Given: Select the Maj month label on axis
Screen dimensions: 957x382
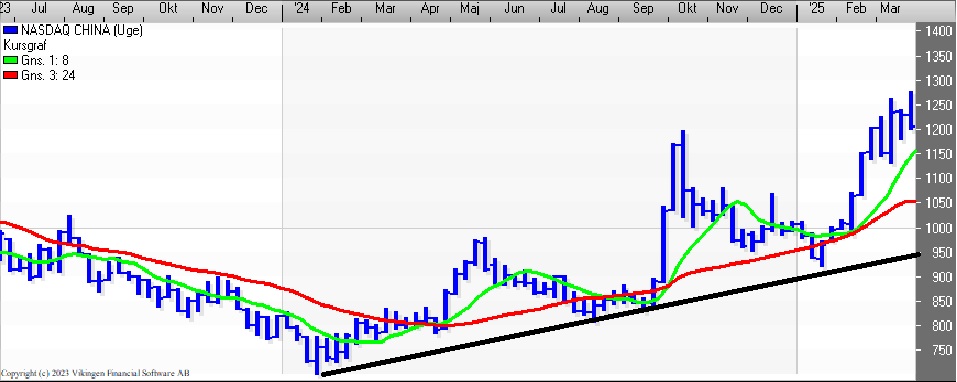Looking at the screenshot, I should click(470, 9).
